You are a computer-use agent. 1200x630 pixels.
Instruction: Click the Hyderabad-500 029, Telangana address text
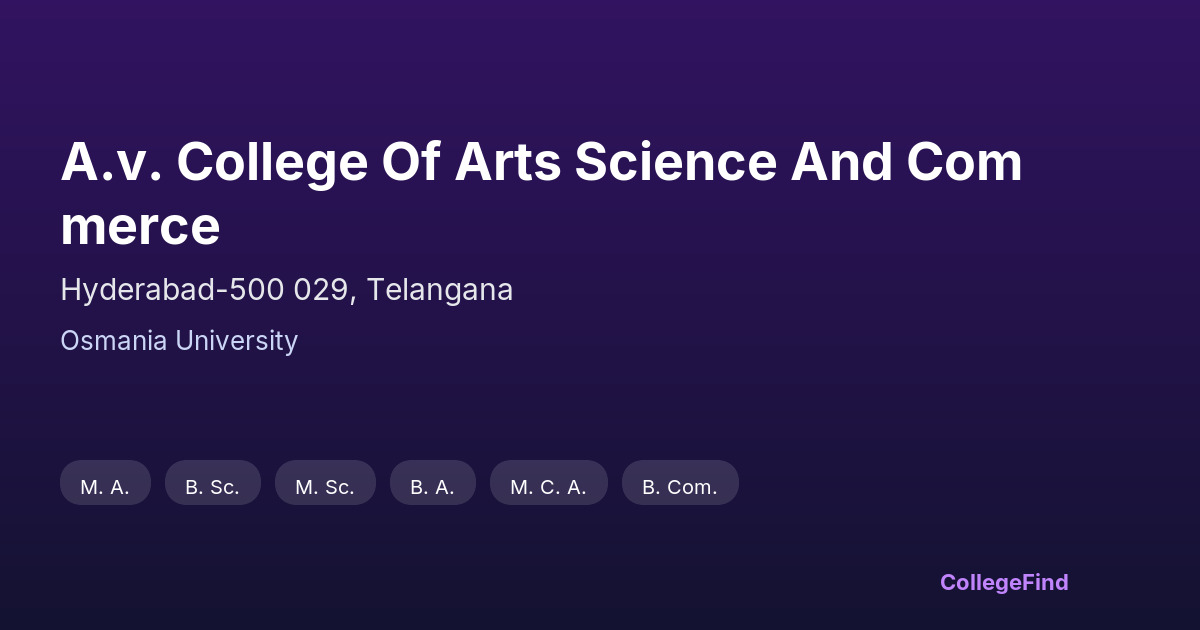pyautogui.click(x=286, y=290)
